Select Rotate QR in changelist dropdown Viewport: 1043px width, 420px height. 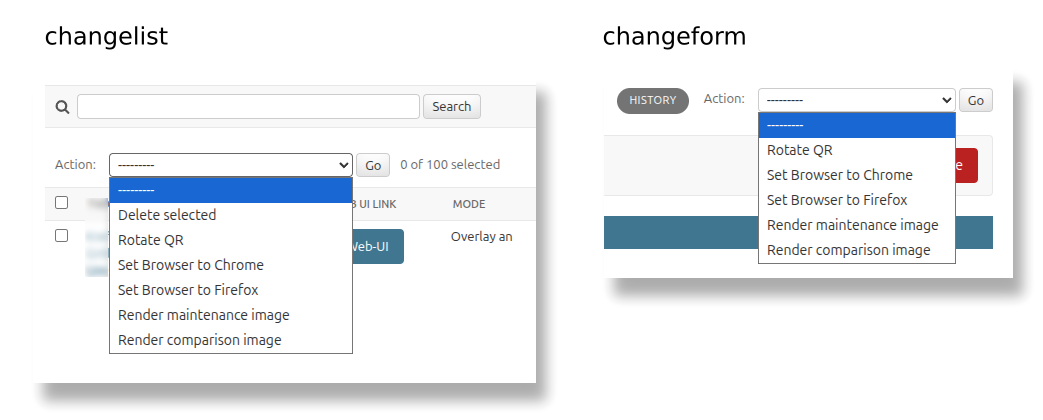point(151,240)
